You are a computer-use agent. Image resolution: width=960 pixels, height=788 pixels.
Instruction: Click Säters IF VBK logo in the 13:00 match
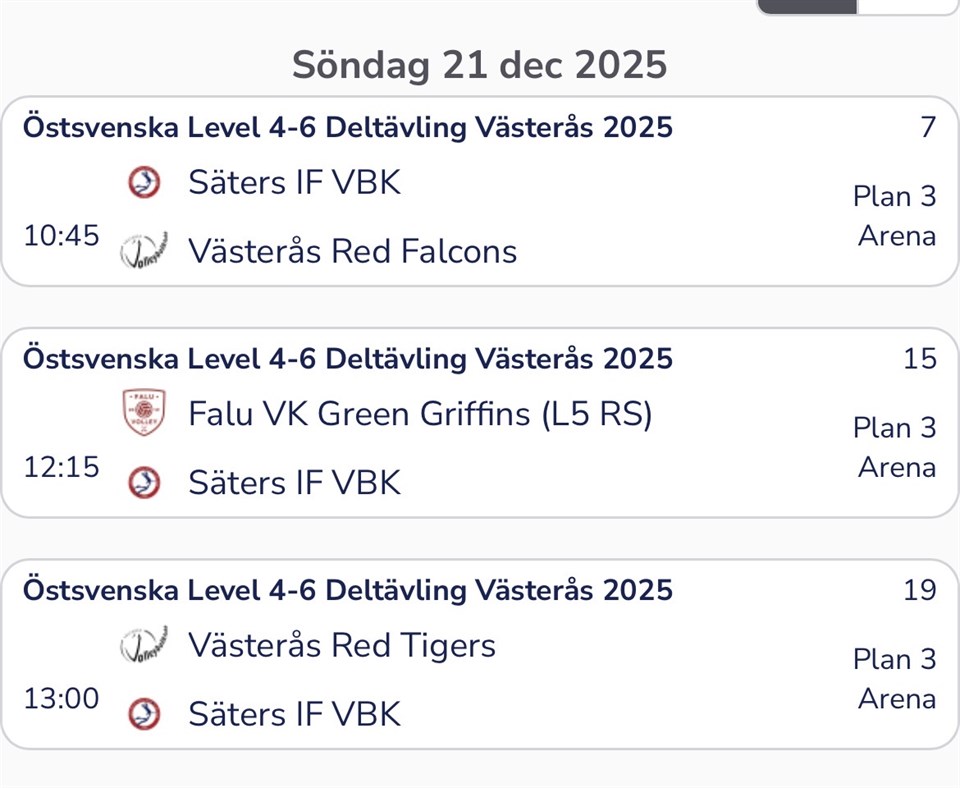(x=145, y=714)
